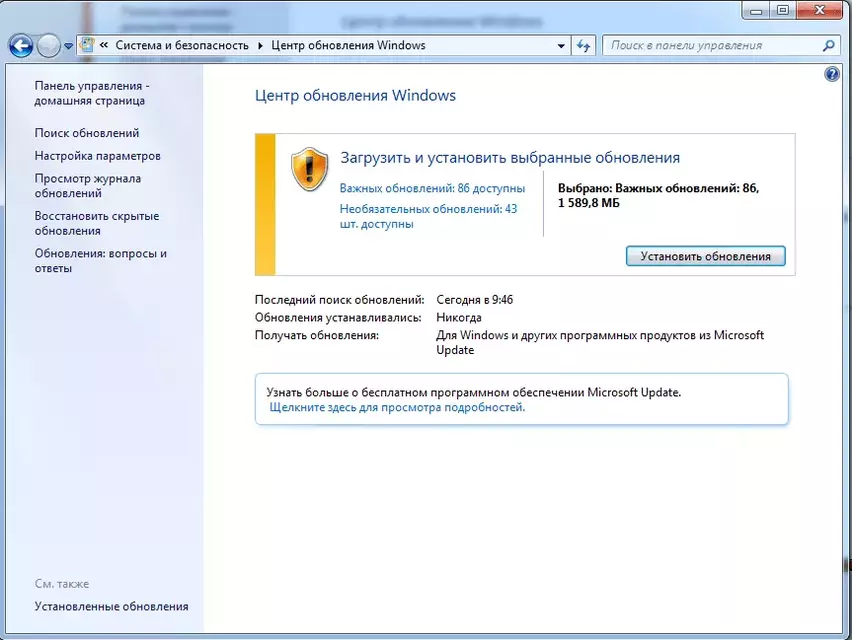The height and width of the screenshot is (640, 852).
Task: Click the yellow warning shield icon
Action: (309, 169)
